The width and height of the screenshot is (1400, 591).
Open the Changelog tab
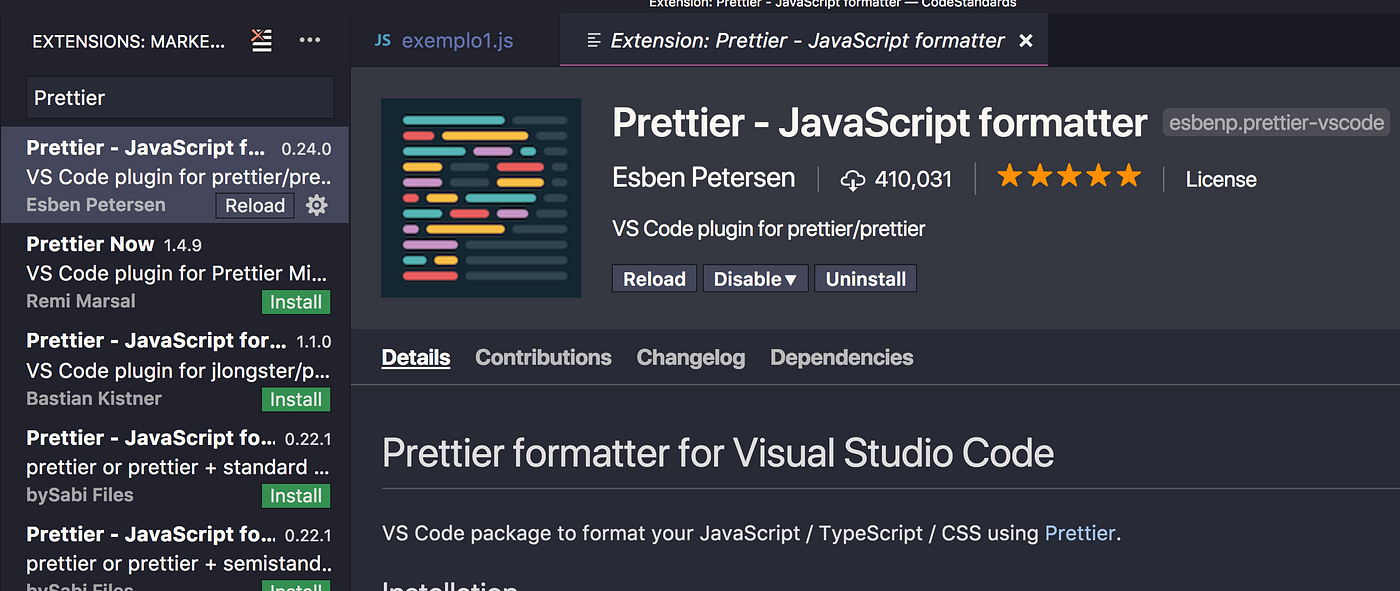[x=690, y=357]
